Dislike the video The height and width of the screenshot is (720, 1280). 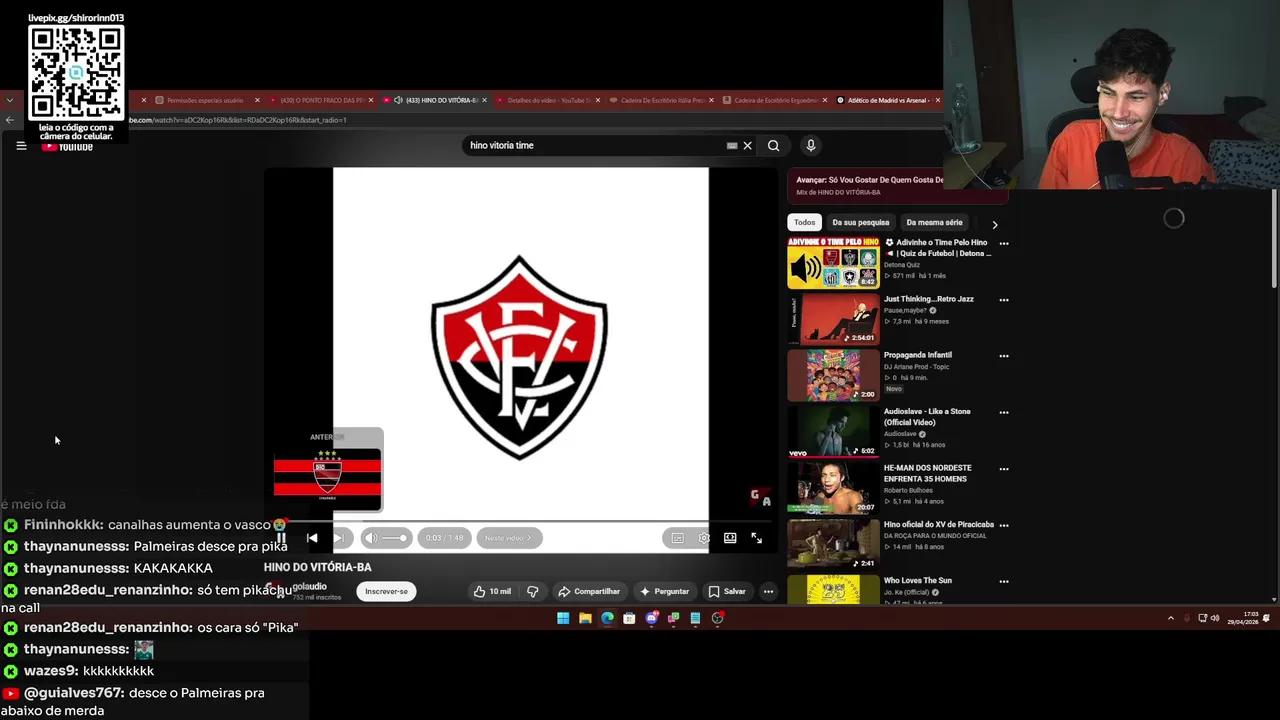point(532,591)
